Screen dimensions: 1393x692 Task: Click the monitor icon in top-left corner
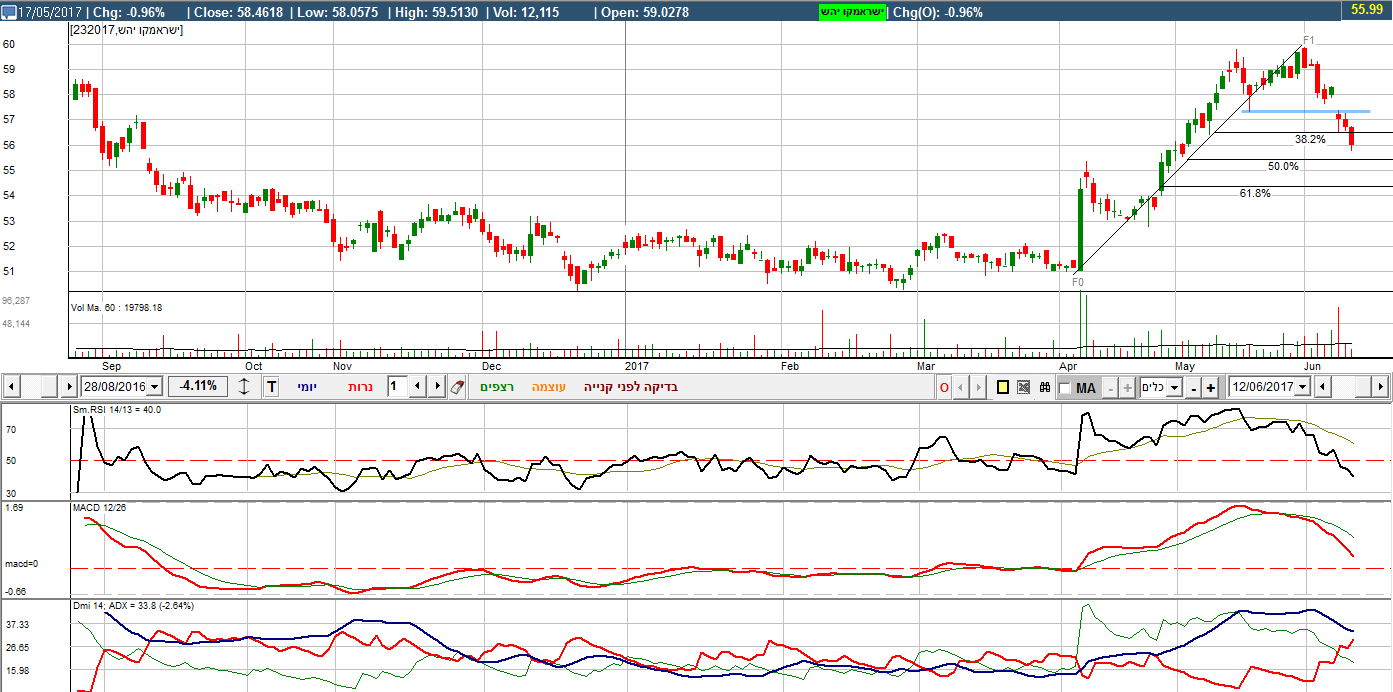pos(9,13)
